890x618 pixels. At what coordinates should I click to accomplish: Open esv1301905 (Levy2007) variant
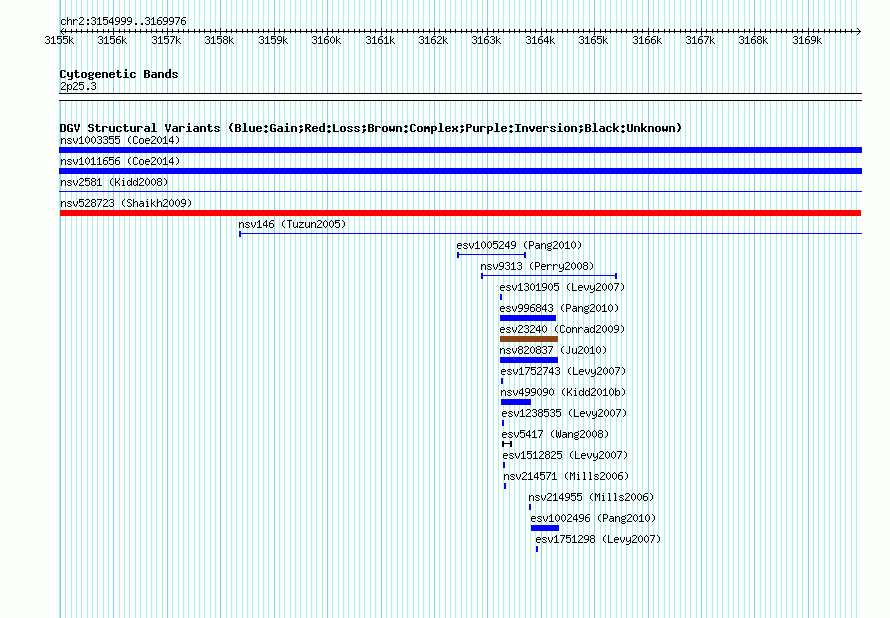[562, 287]
